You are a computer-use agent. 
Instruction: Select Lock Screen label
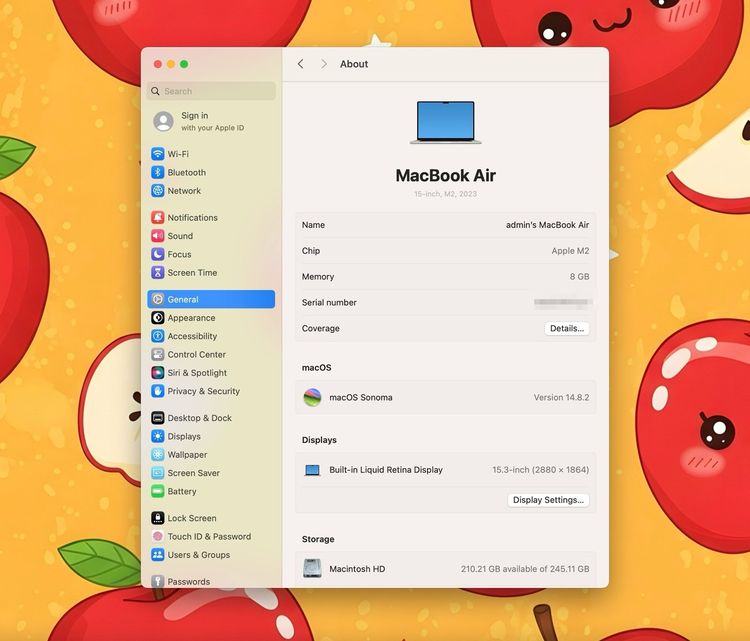192,518
